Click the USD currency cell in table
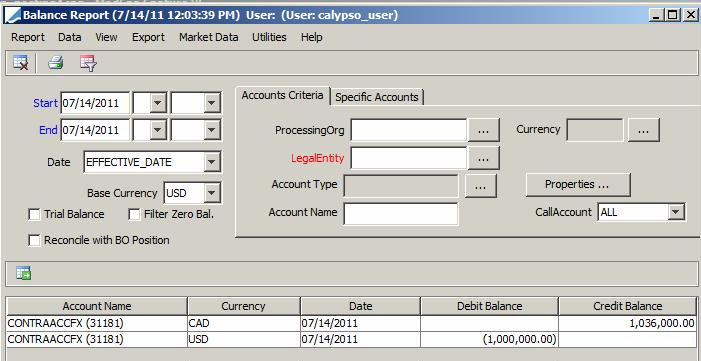This screenshot has height=361, width=701. (x=244, y=340)
